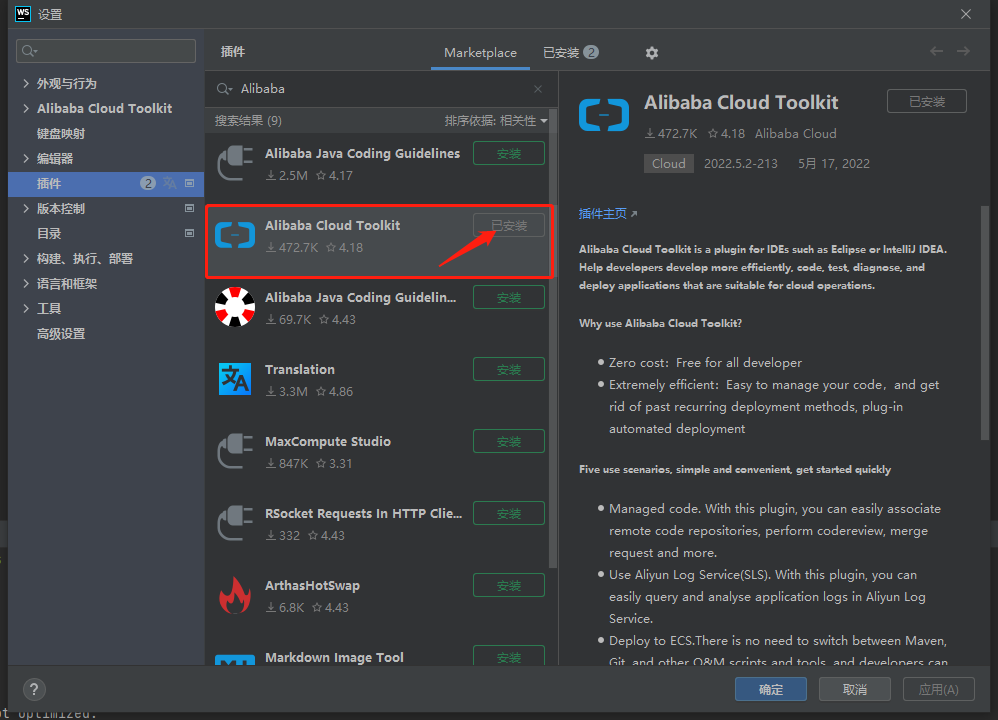The image size is (998, 720).
Task: Install the ArthasHotSwap plugin
Action: click(509, 585)
